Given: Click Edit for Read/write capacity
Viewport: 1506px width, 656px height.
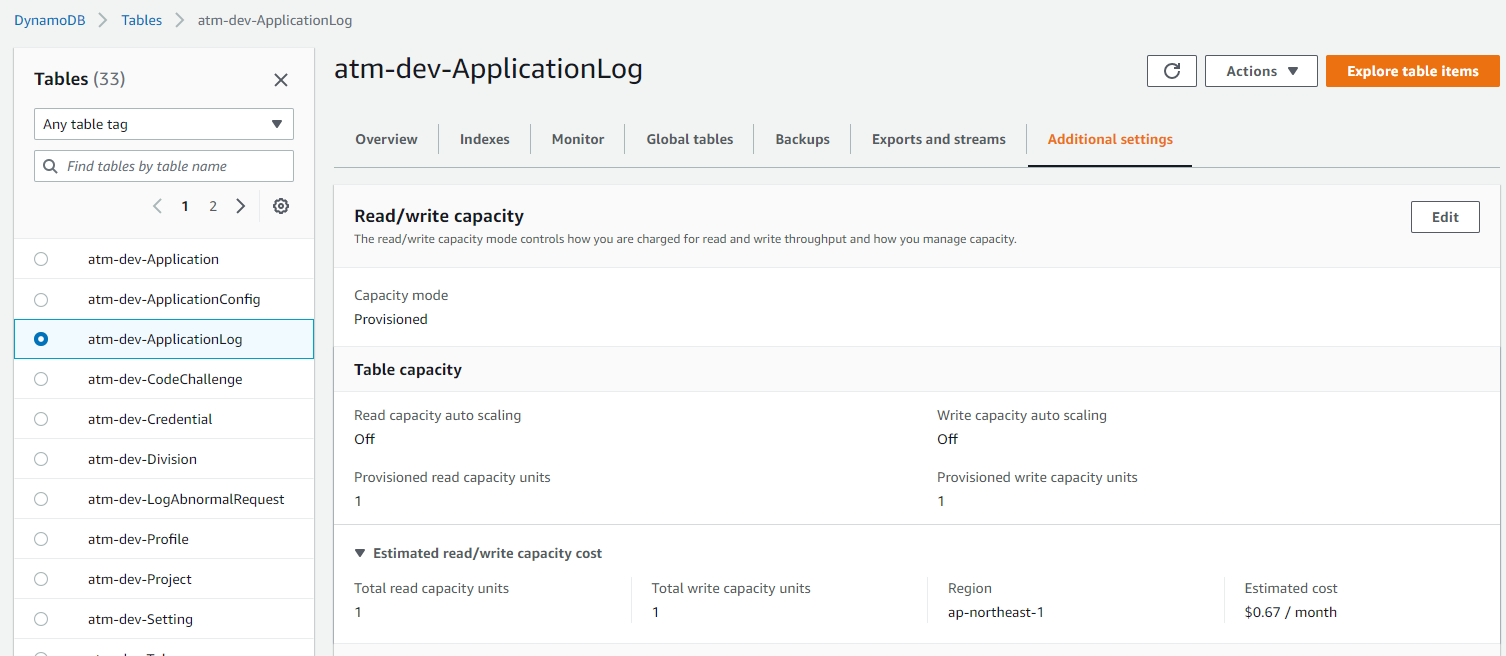Looking at the screenshot, I should pos(1445,217).
